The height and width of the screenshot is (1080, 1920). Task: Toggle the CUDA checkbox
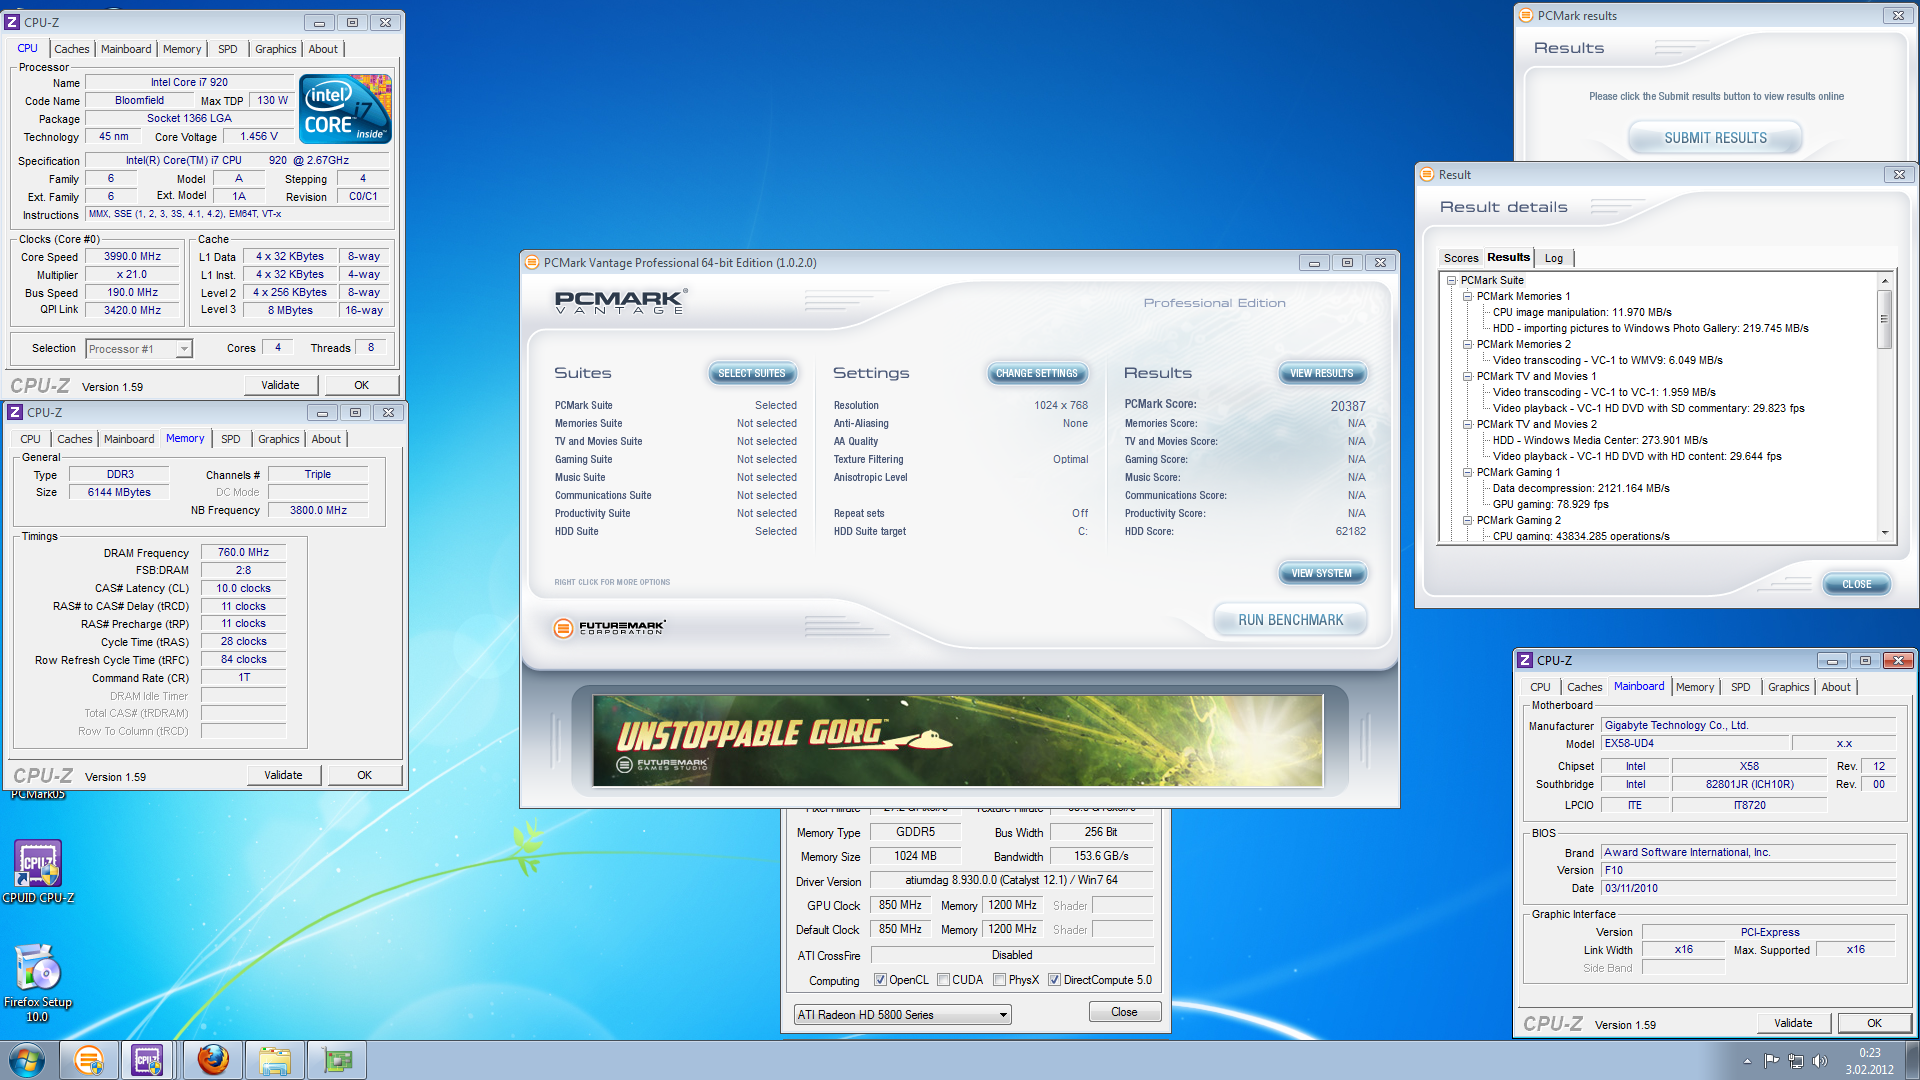point(943,980)
